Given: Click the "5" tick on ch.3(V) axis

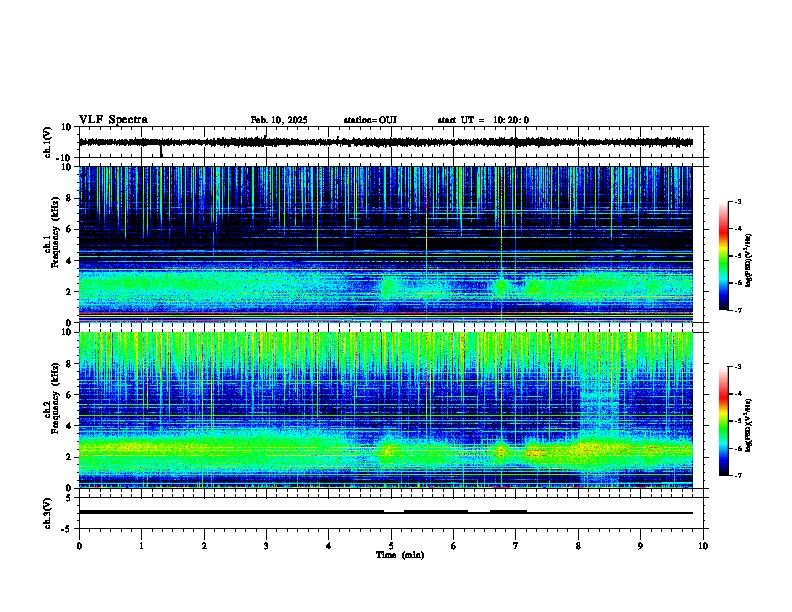Looking at the screenshot, I should [x=70, y=497].
